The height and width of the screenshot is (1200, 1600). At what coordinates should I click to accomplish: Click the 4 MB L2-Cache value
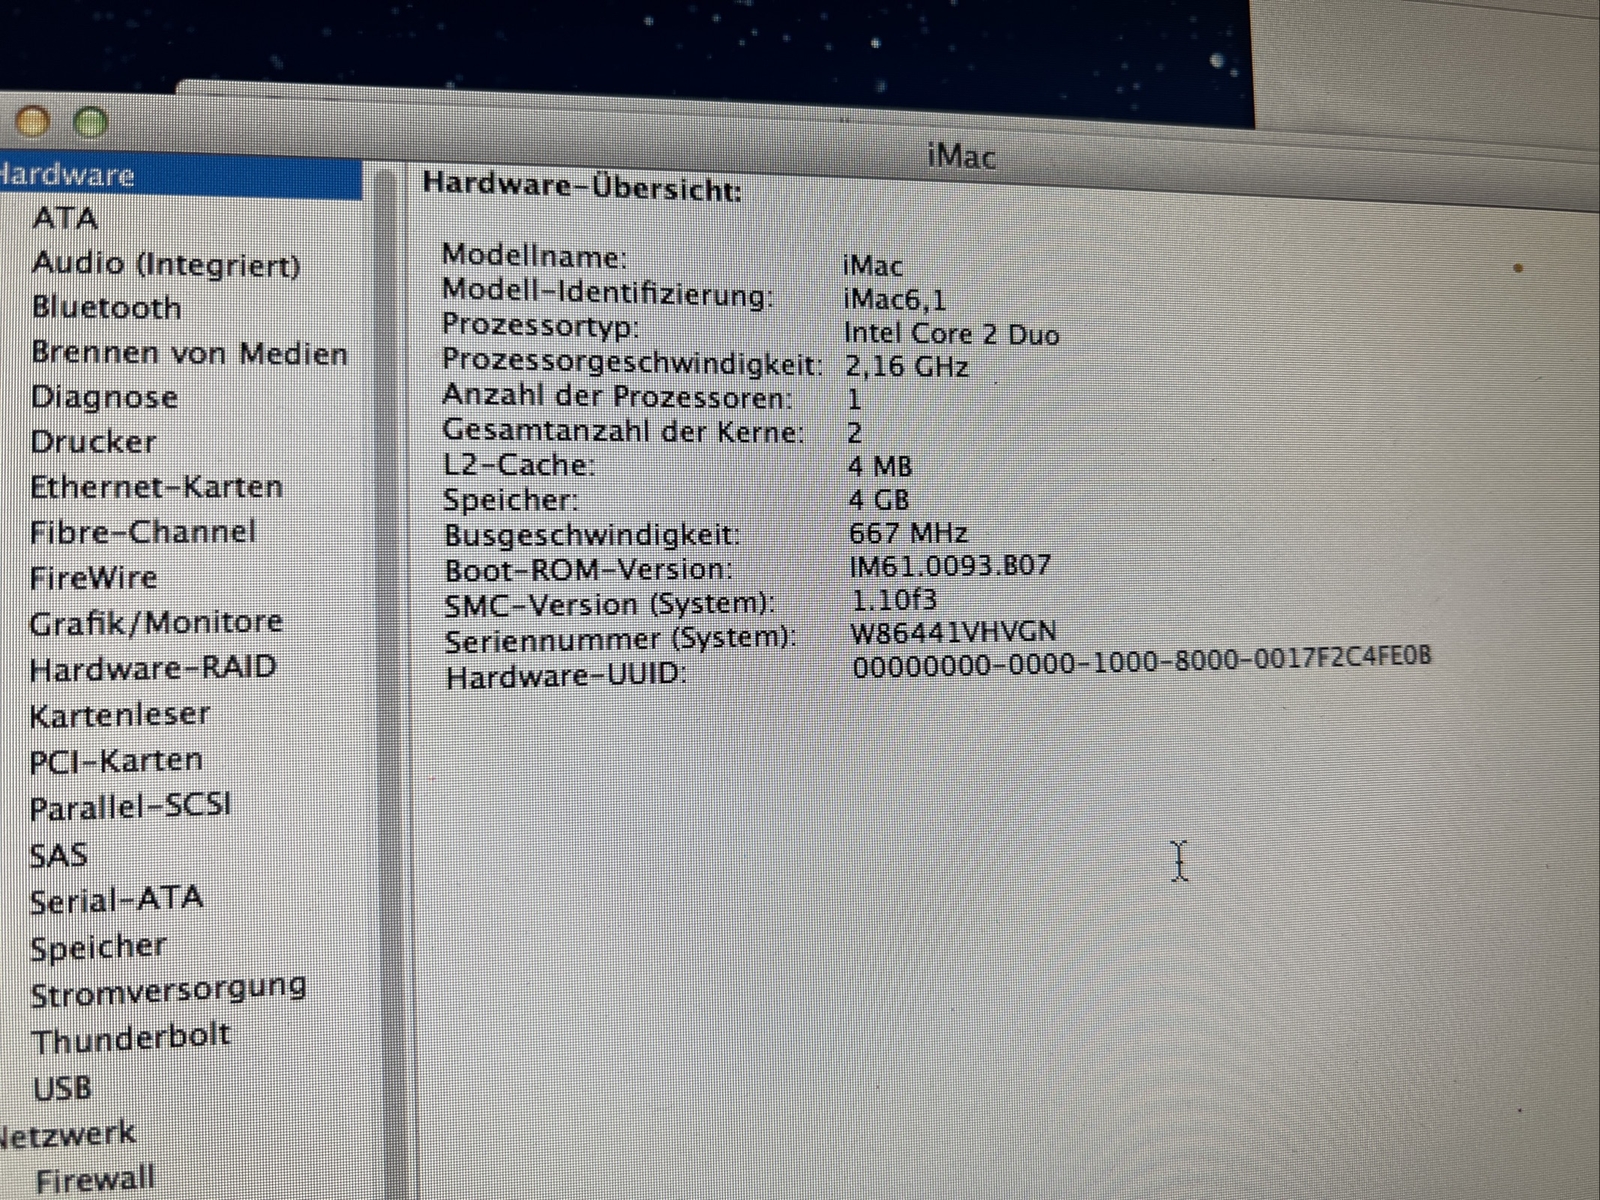tap(880, 466)
